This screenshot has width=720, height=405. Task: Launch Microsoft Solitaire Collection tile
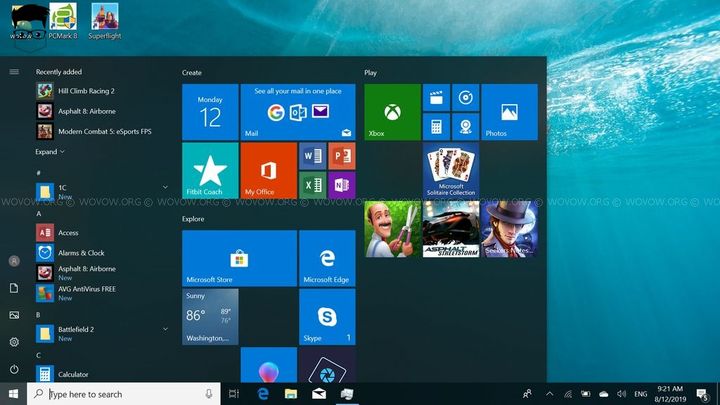450,170
